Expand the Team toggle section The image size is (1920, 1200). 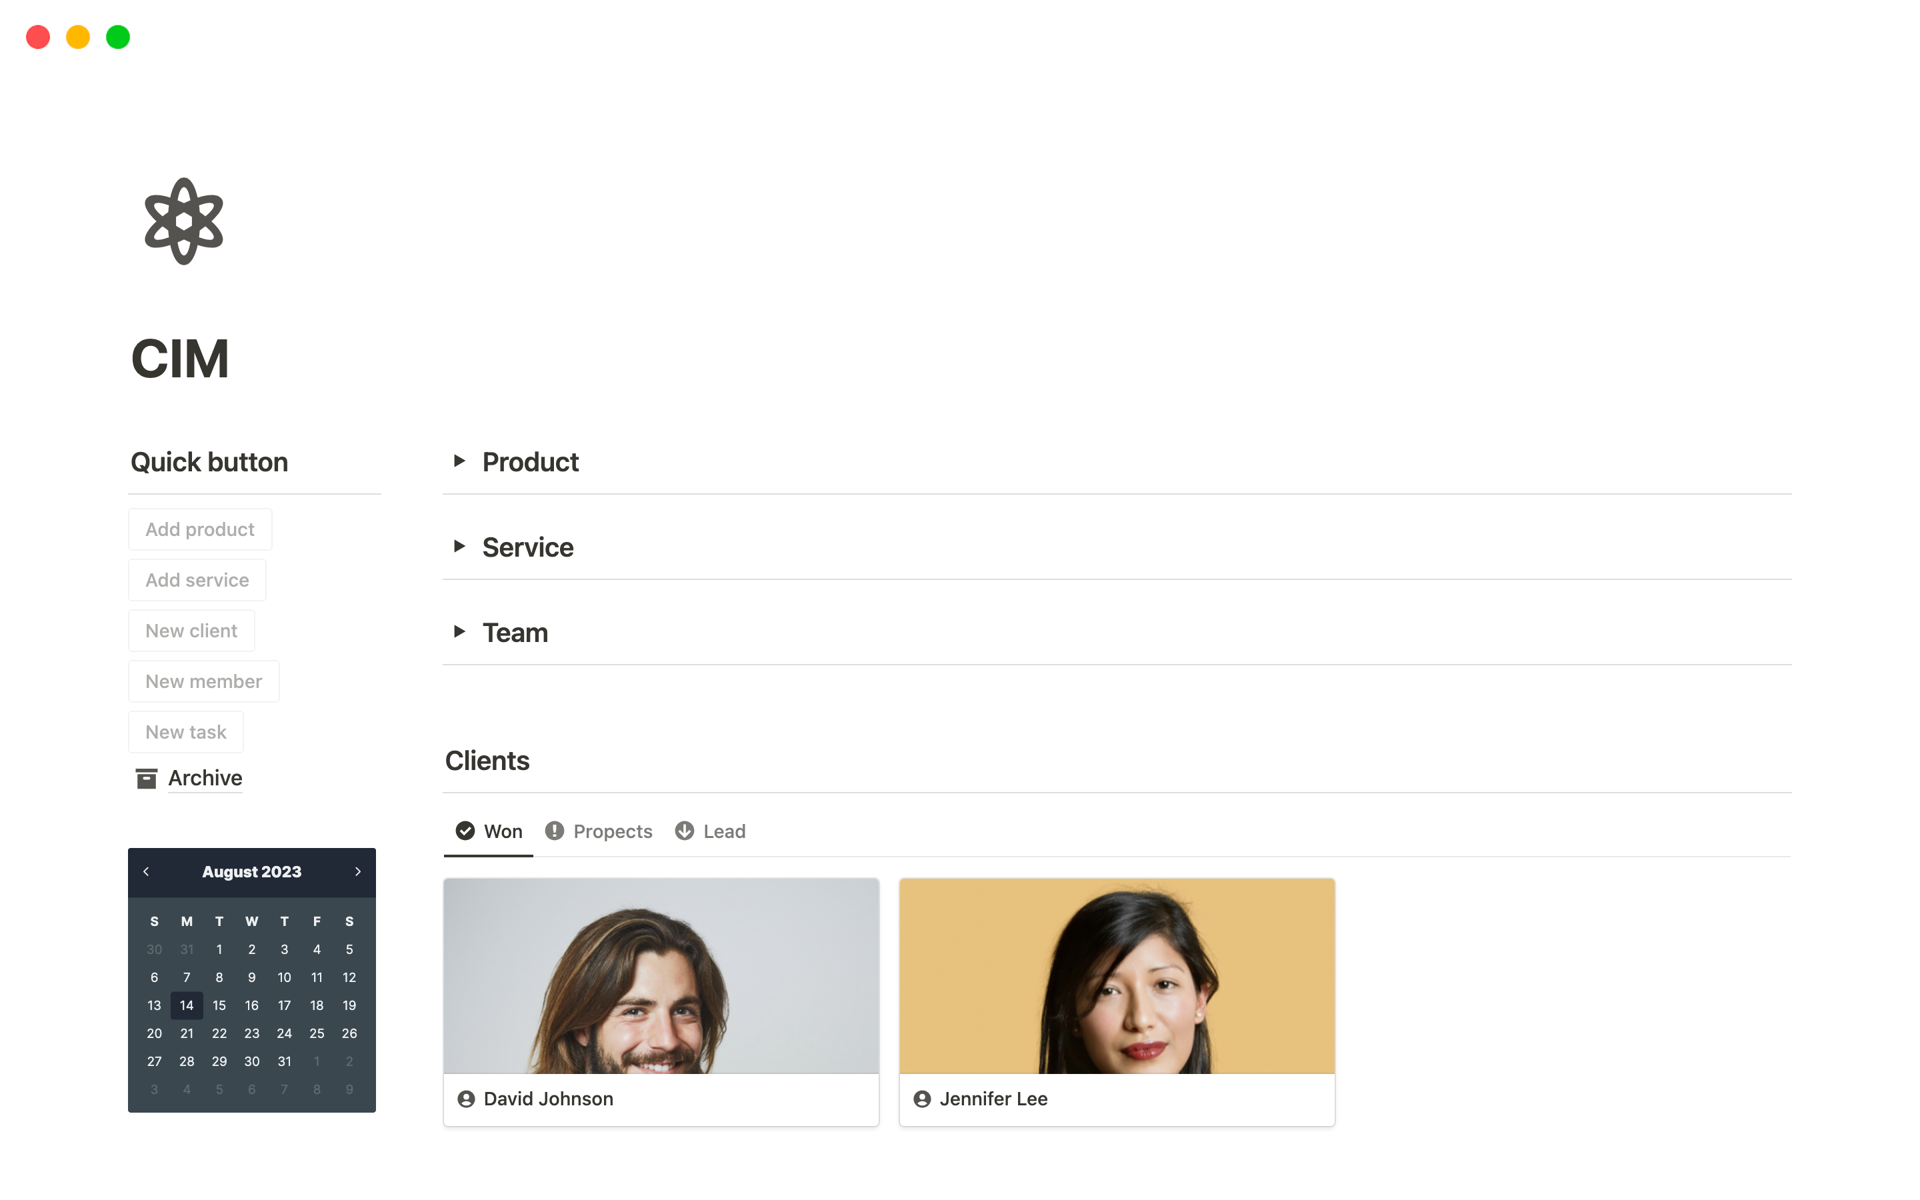[x=459, y=631]
